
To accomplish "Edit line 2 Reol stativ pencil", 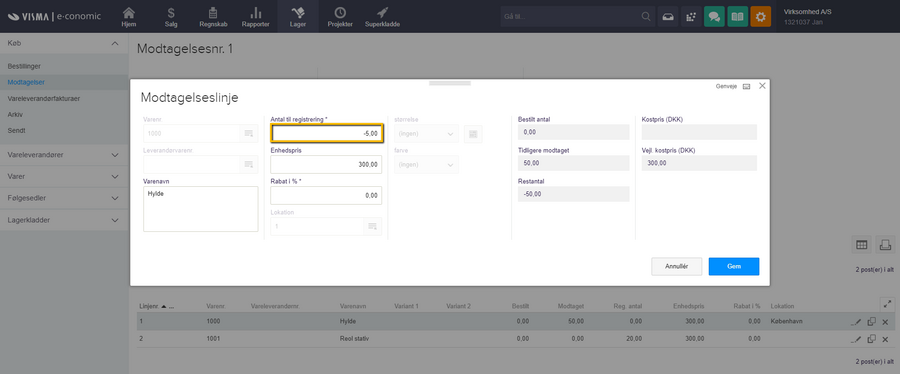I will 856,339.
